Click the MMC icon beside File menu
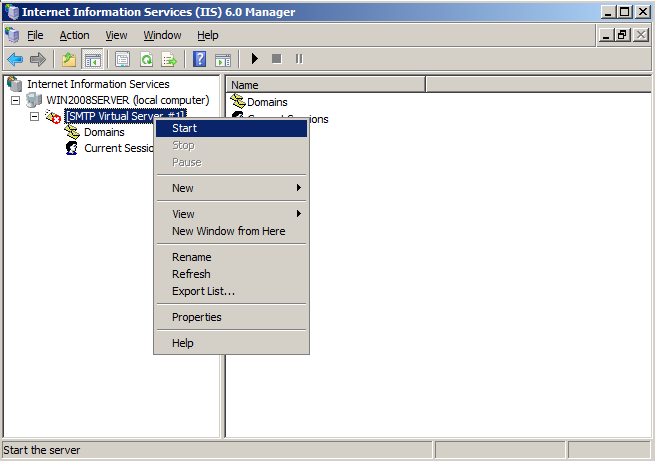655x461 pixels. 13,35
